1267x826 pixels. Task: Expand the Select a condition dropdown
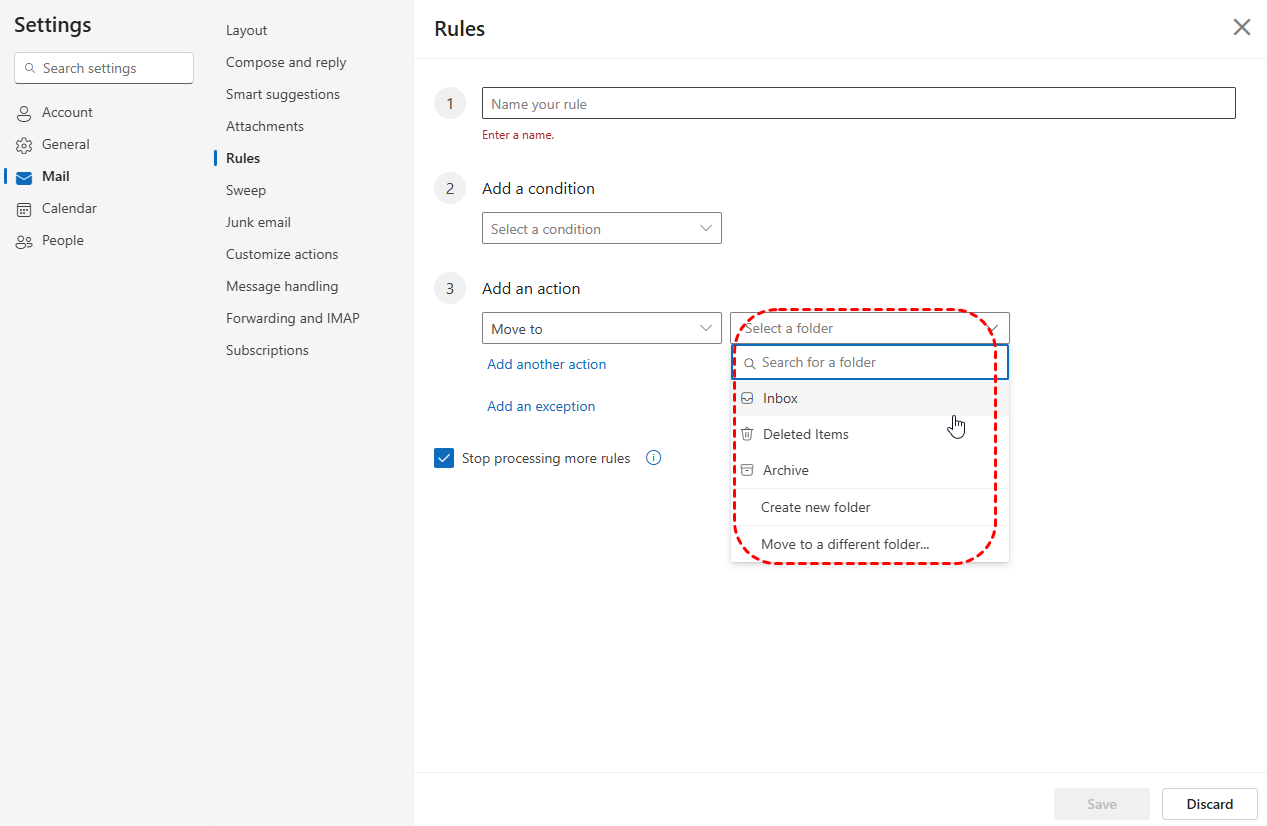pos(601,228)
